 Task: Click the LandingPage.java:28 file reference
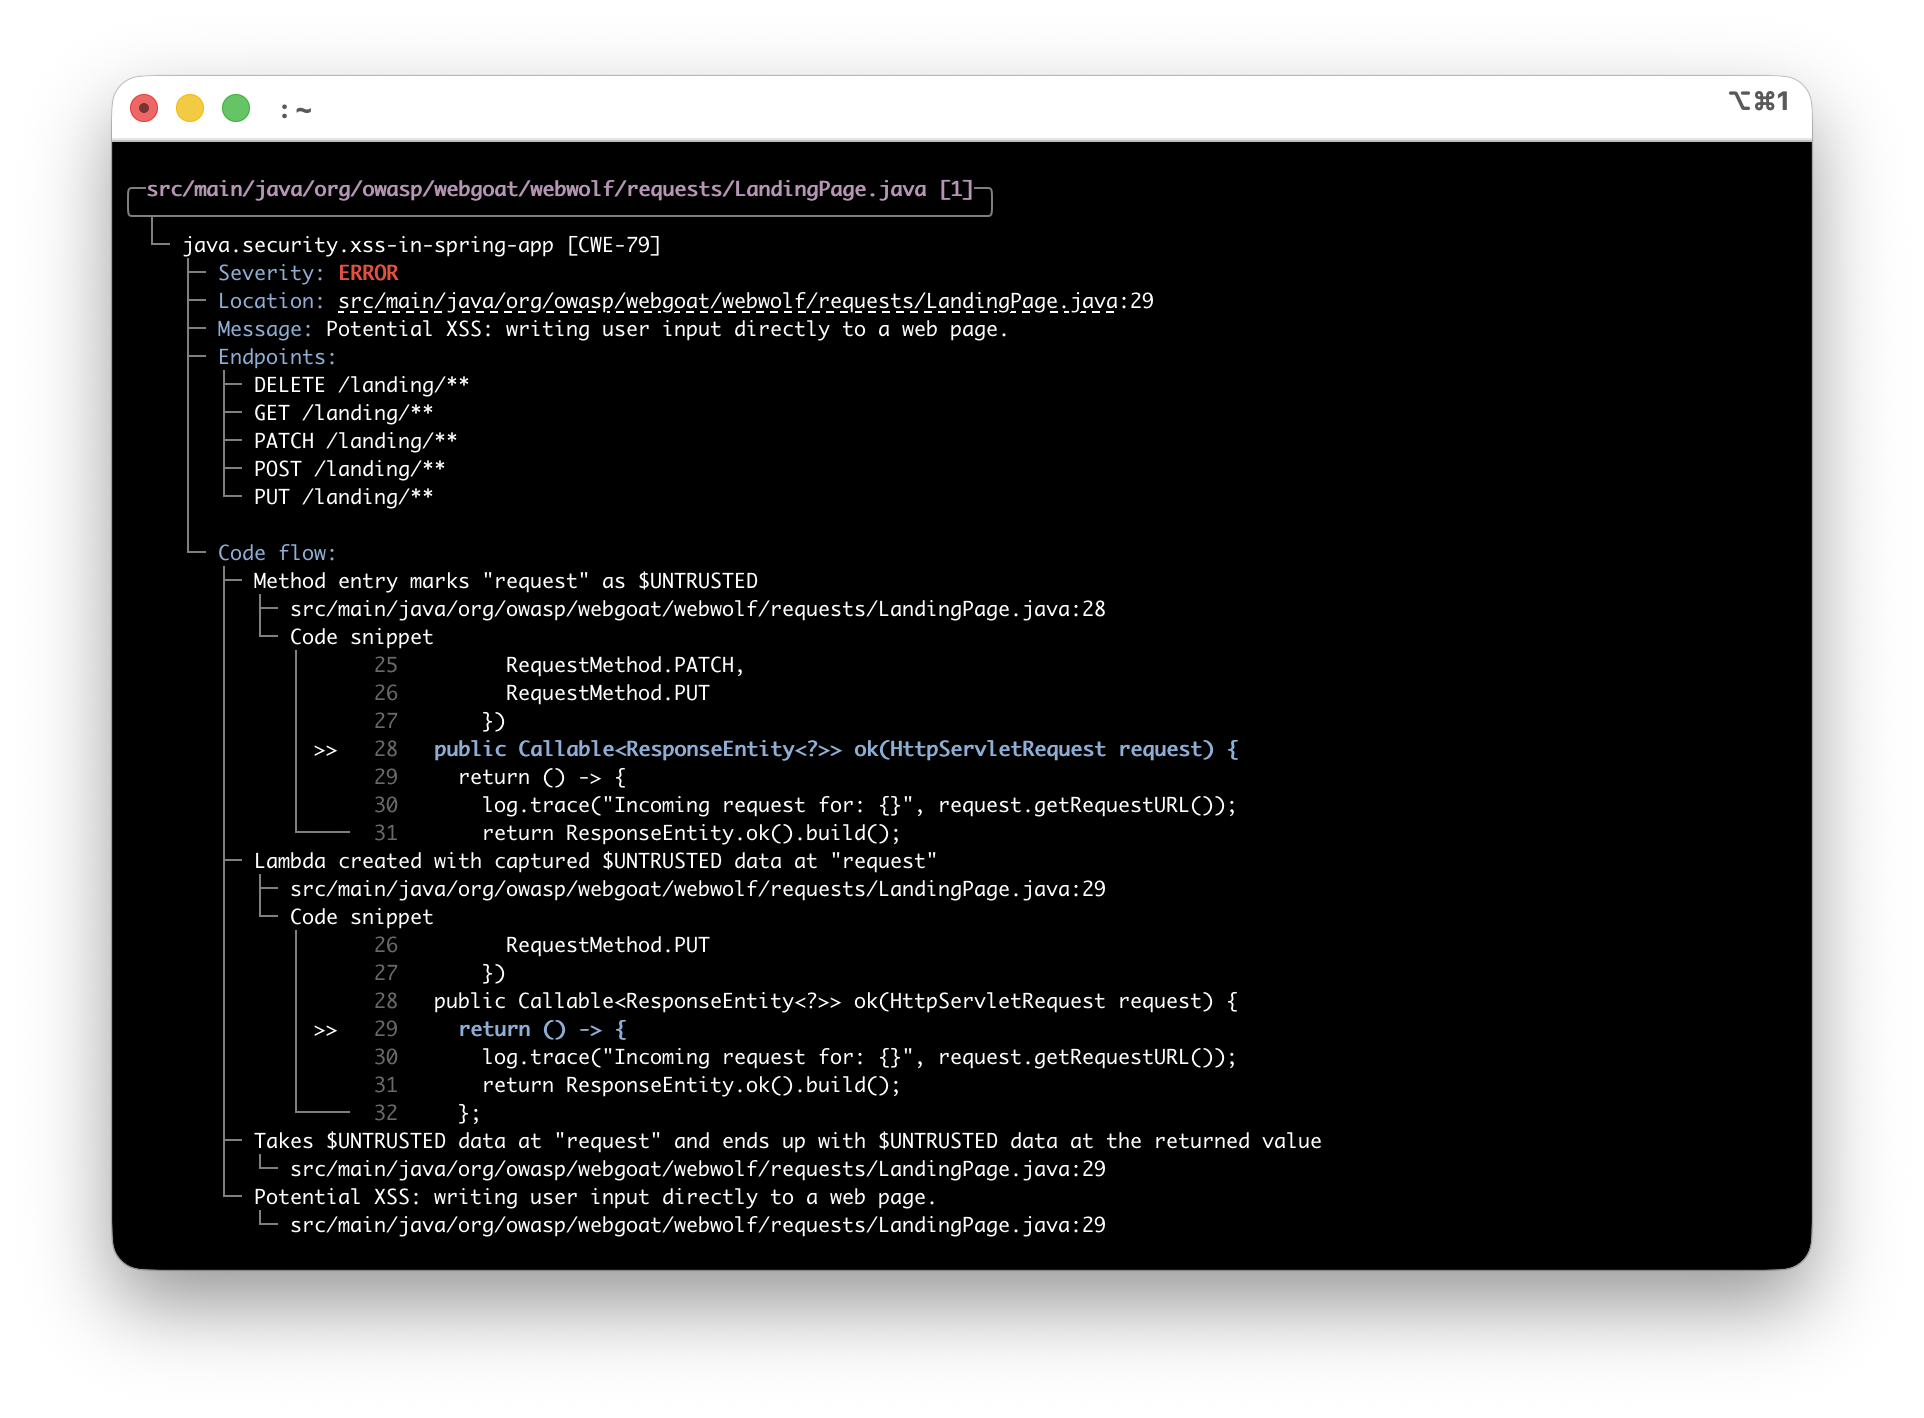click(697, 608)
